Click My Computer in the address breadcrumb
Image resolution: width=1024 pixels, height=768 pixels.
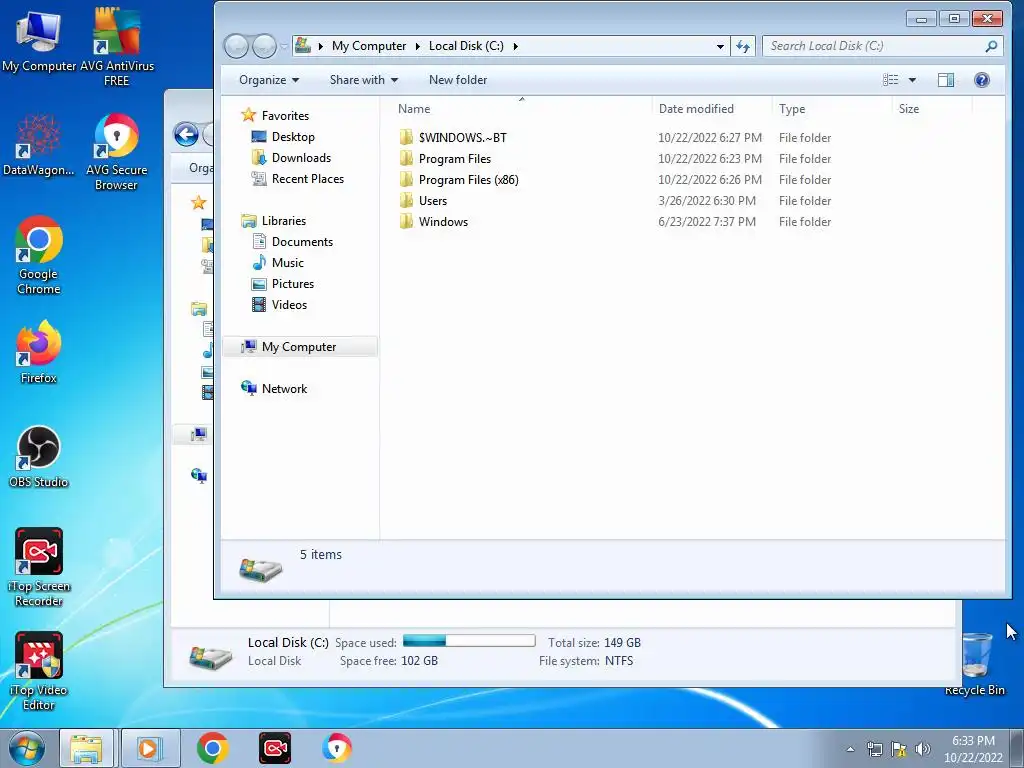(x=368, y=46)
